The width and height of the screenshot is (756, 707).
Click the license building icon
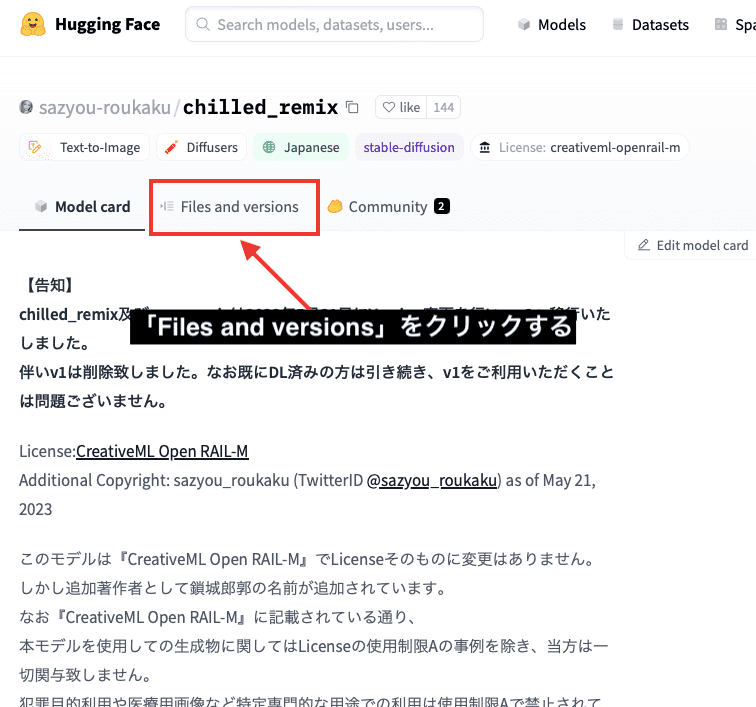(485, 147)
